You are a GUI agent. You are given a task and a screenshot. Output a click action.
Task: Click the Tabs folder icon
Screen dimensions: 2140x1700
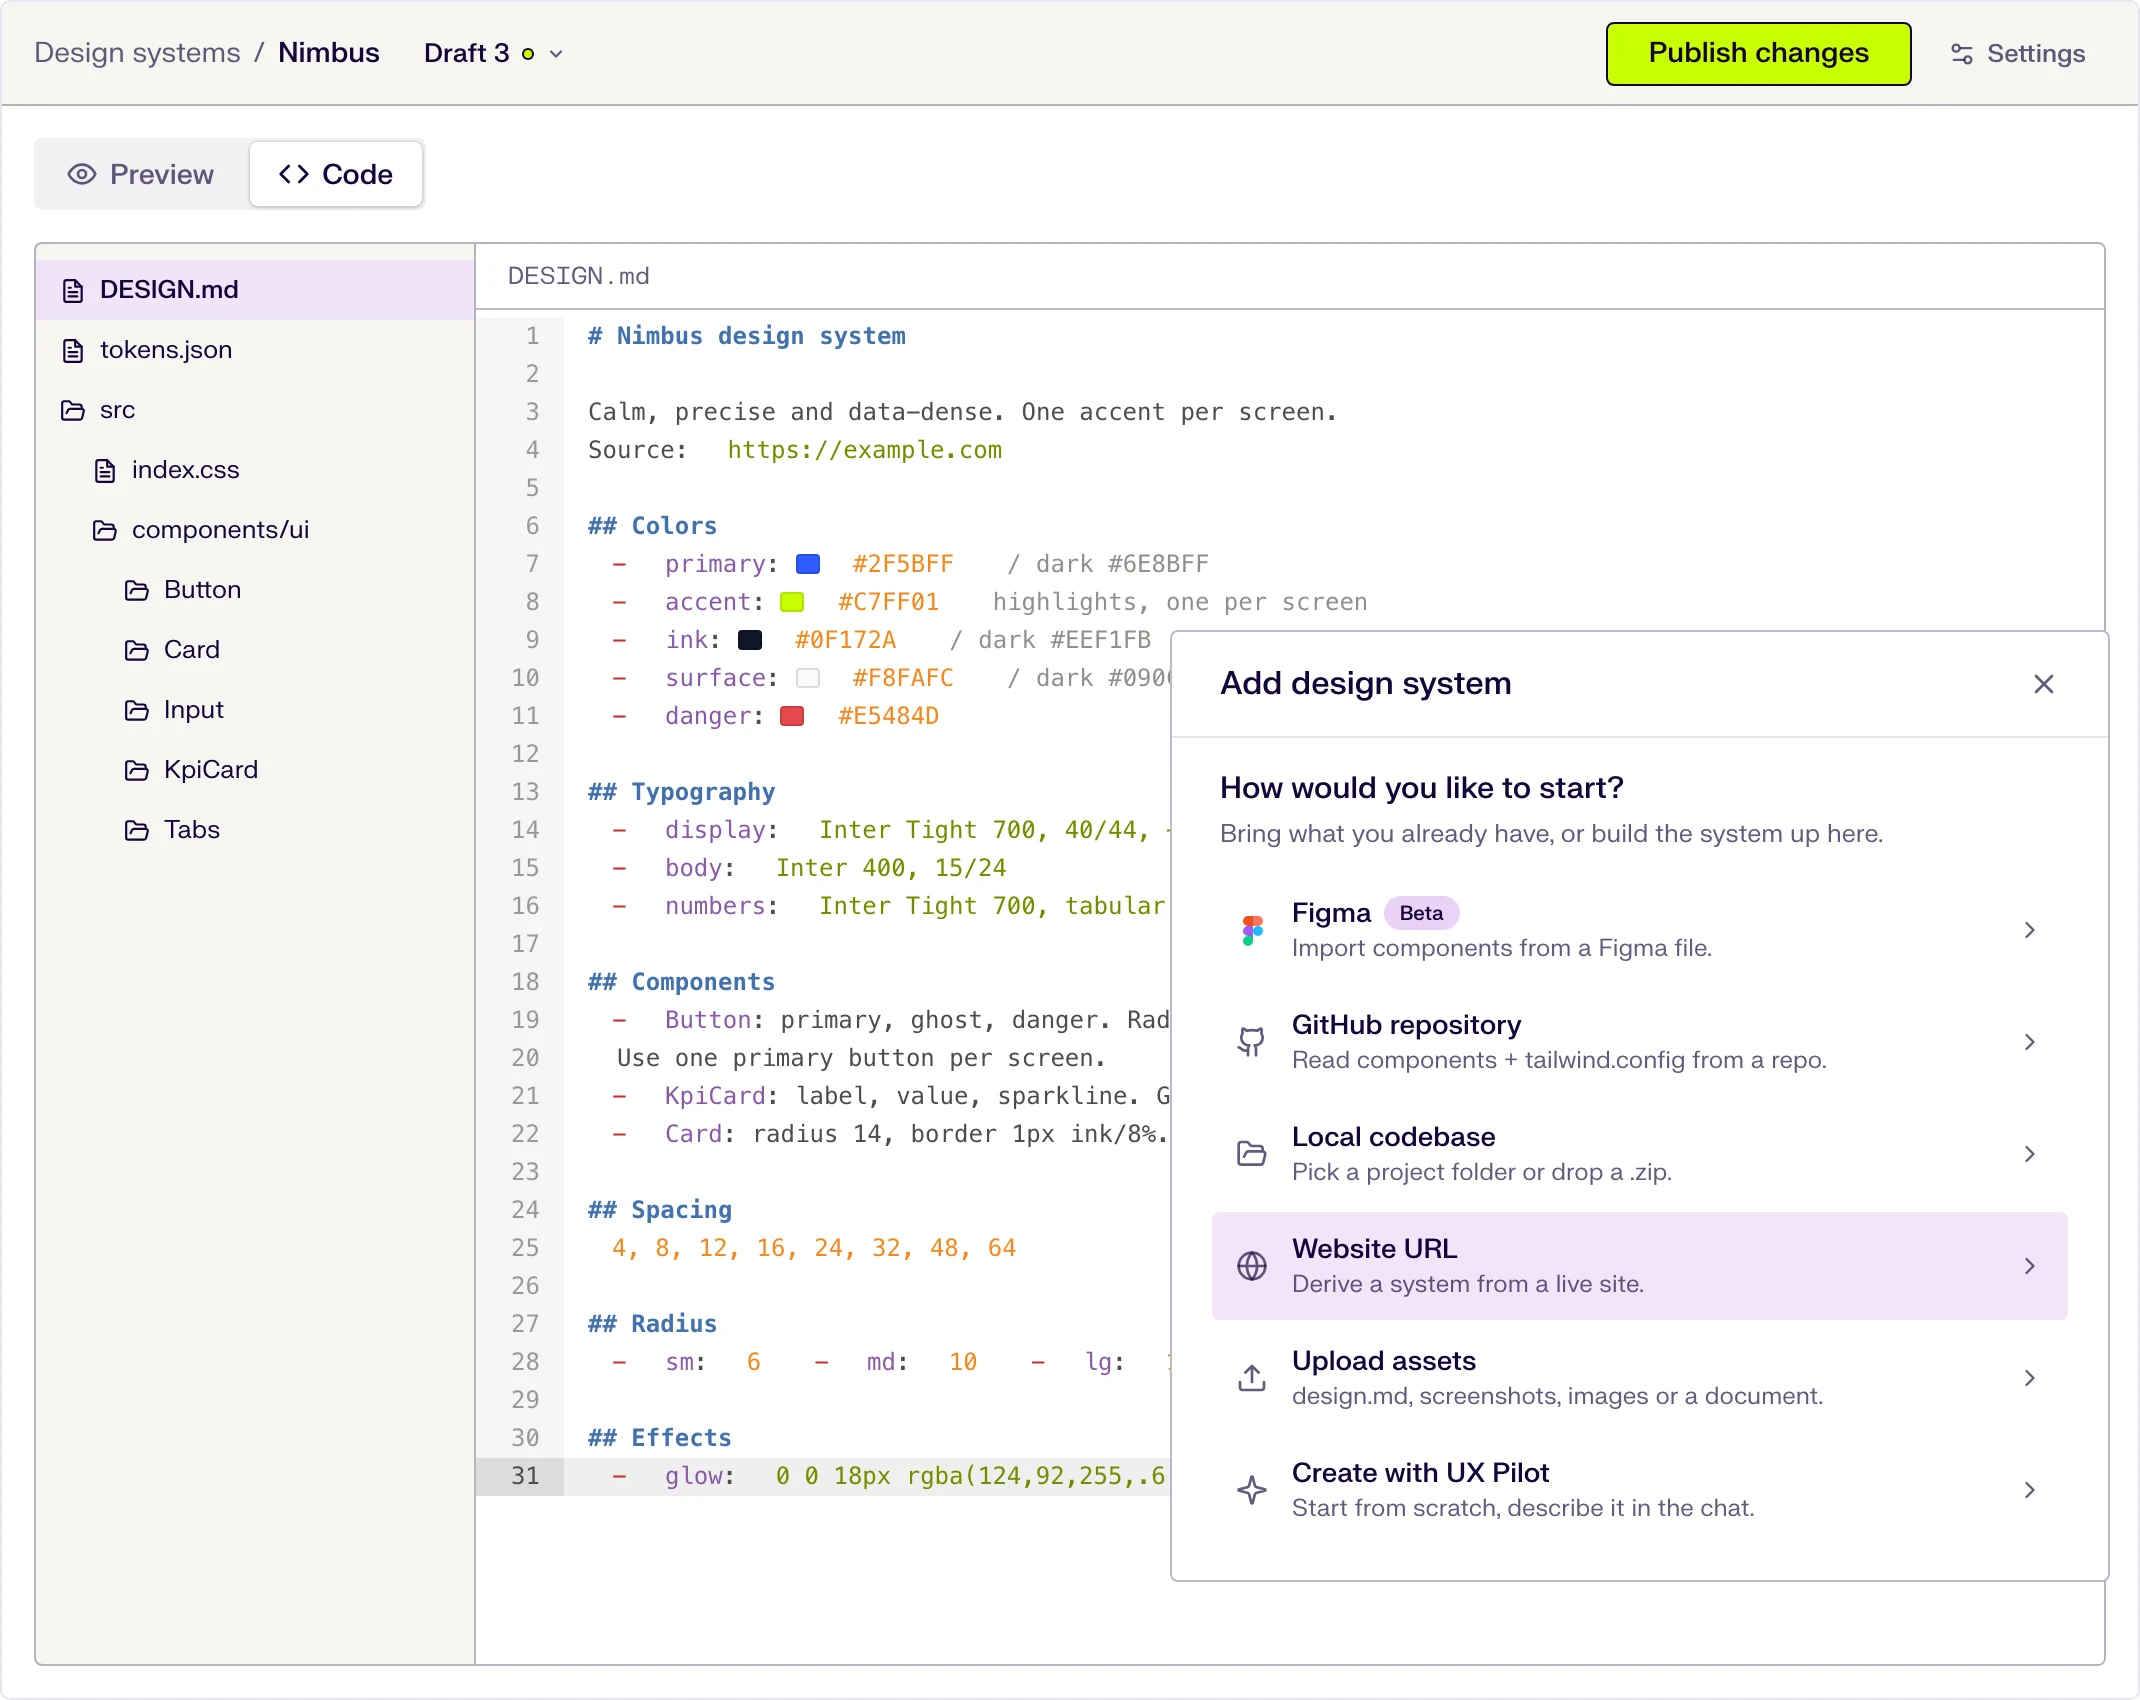click(x=137, y=830)
